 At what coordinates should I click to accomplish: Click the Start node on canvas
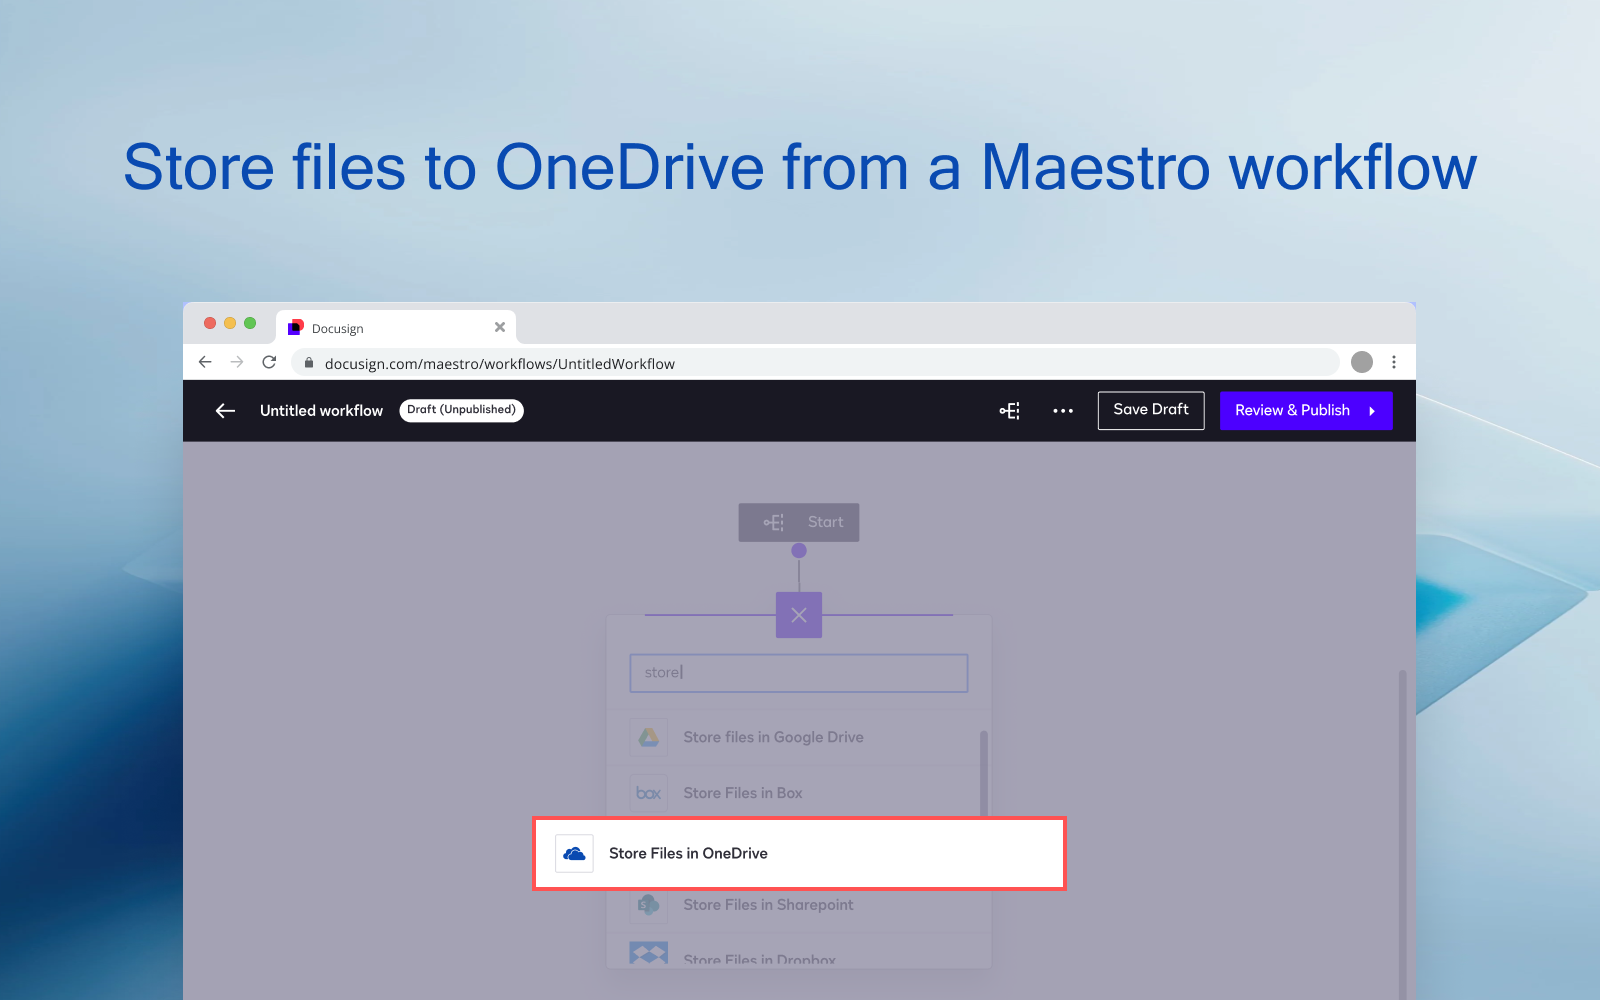(x=799, y=522)
